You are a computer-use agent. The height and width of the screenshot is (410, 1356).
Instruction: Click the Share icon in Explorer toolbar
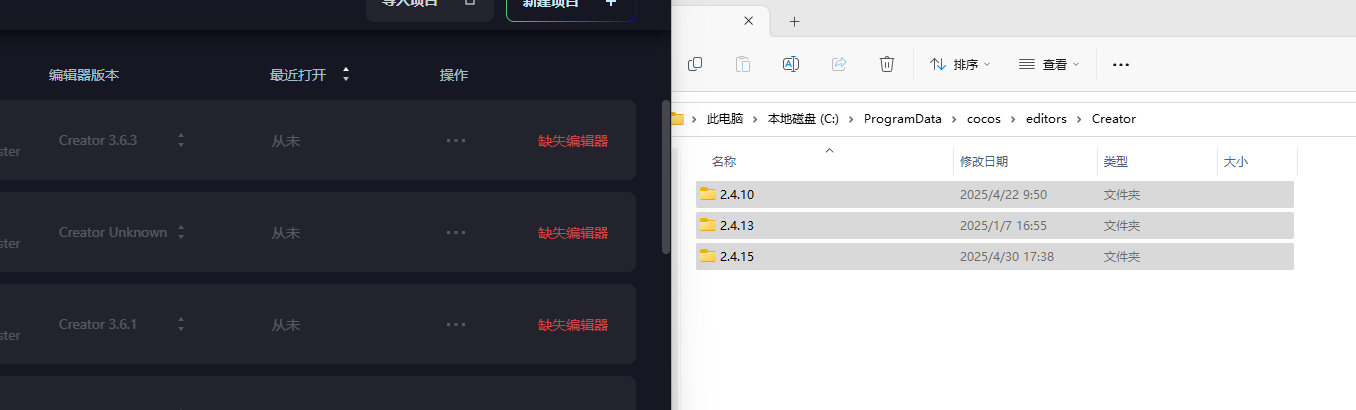839,64
